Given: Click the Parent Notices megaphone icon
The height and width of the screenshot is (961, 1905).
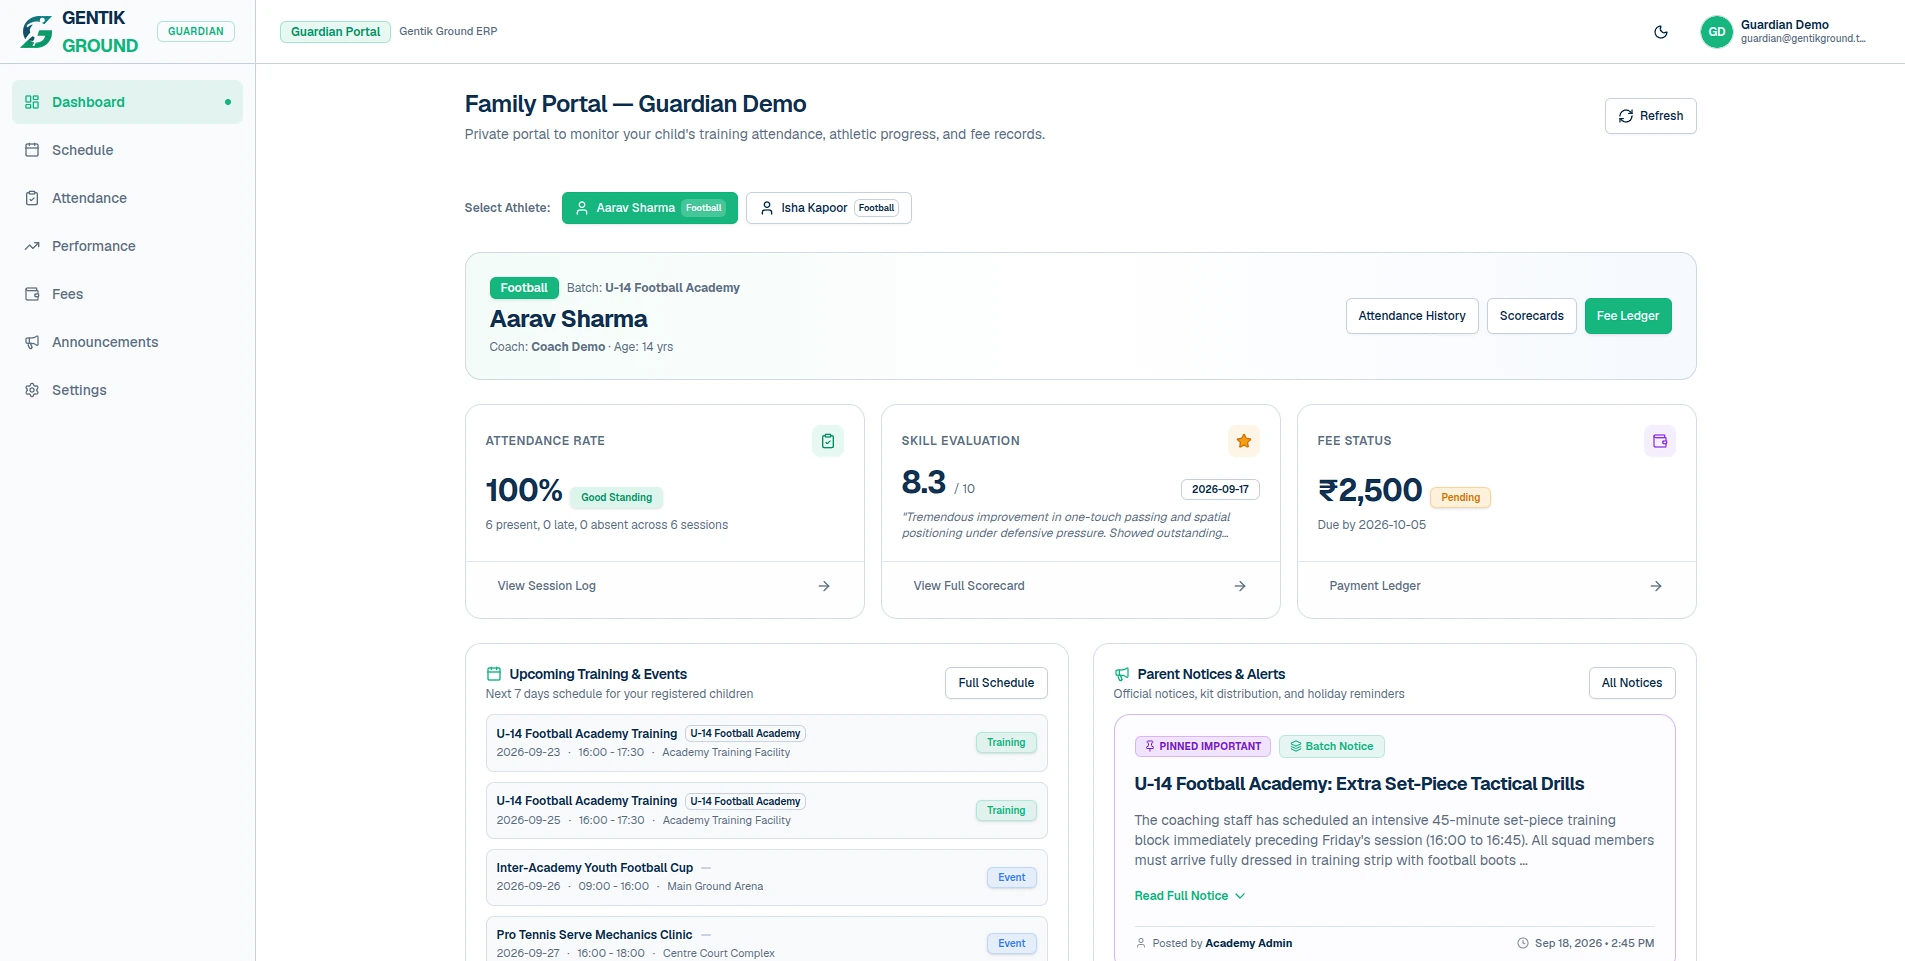Looking at the screenshot, I should (x=1122, y=674).
